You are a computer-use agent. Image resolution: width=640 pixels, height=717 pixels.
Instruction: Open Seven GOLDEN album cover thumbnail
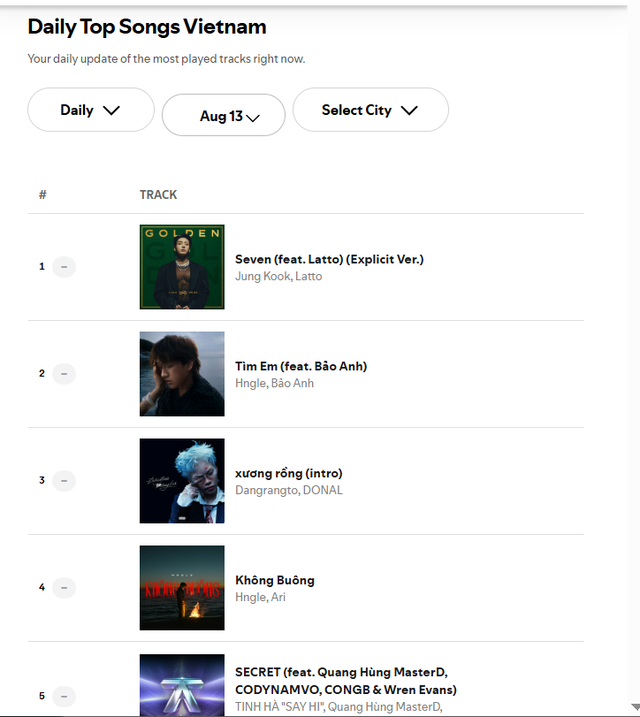coord(182,267)
